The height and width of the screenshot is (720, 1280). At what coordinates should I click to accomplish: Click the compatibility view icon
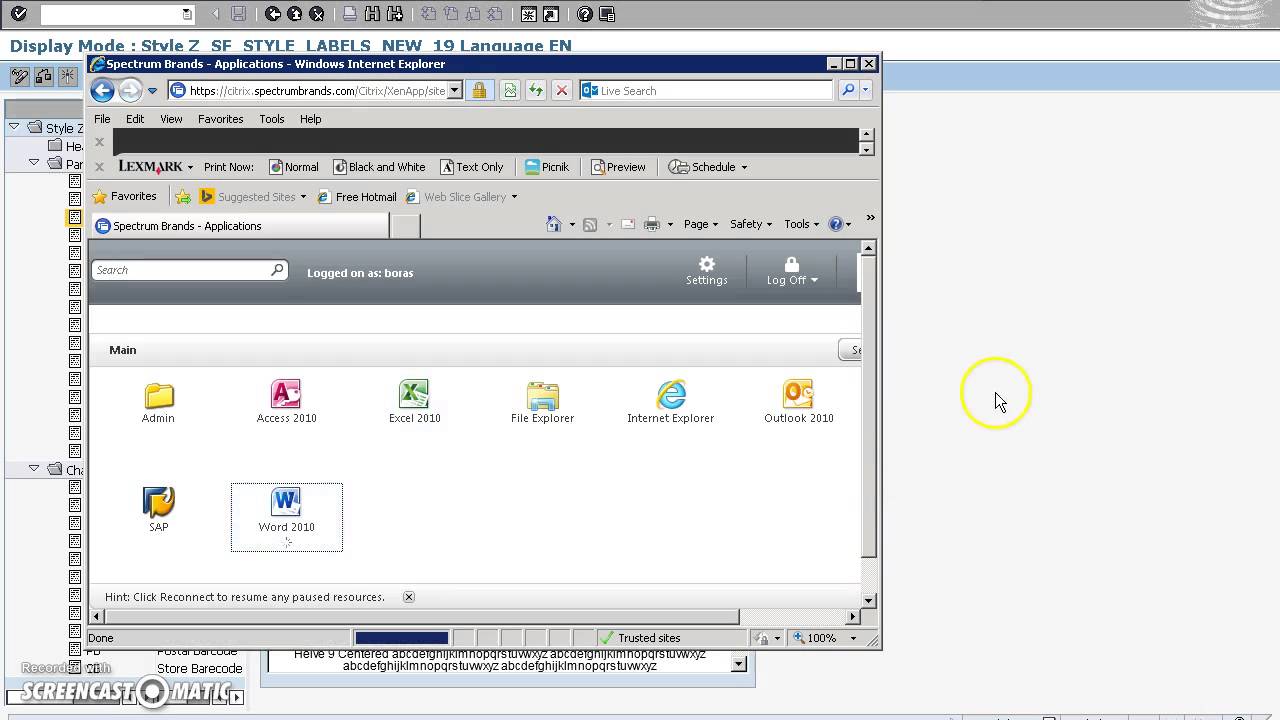coord(510,90)
